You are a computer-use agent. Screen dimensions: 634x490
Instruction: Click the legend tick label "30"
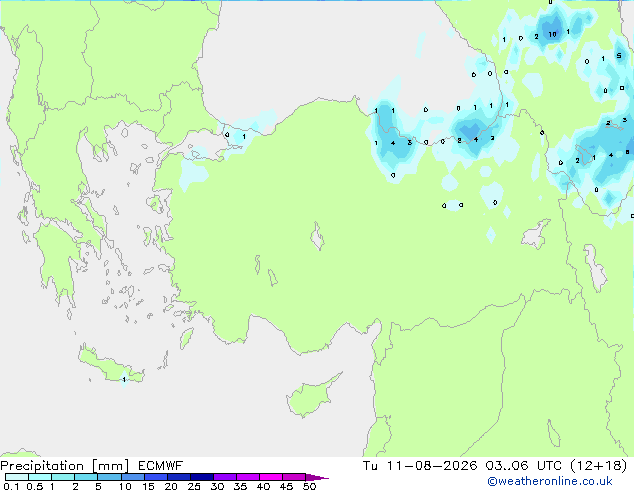click(x=217, y=486)
